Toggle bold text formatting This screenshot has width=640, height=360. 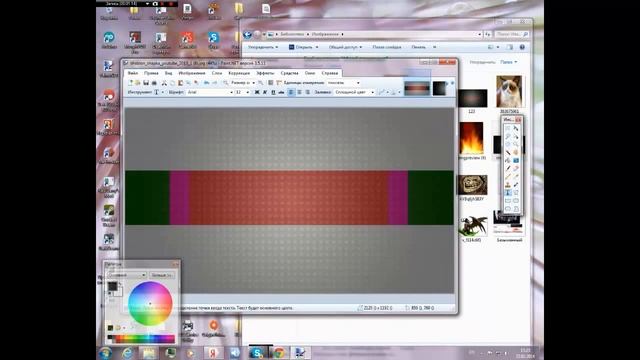click(x=257, y=92)
